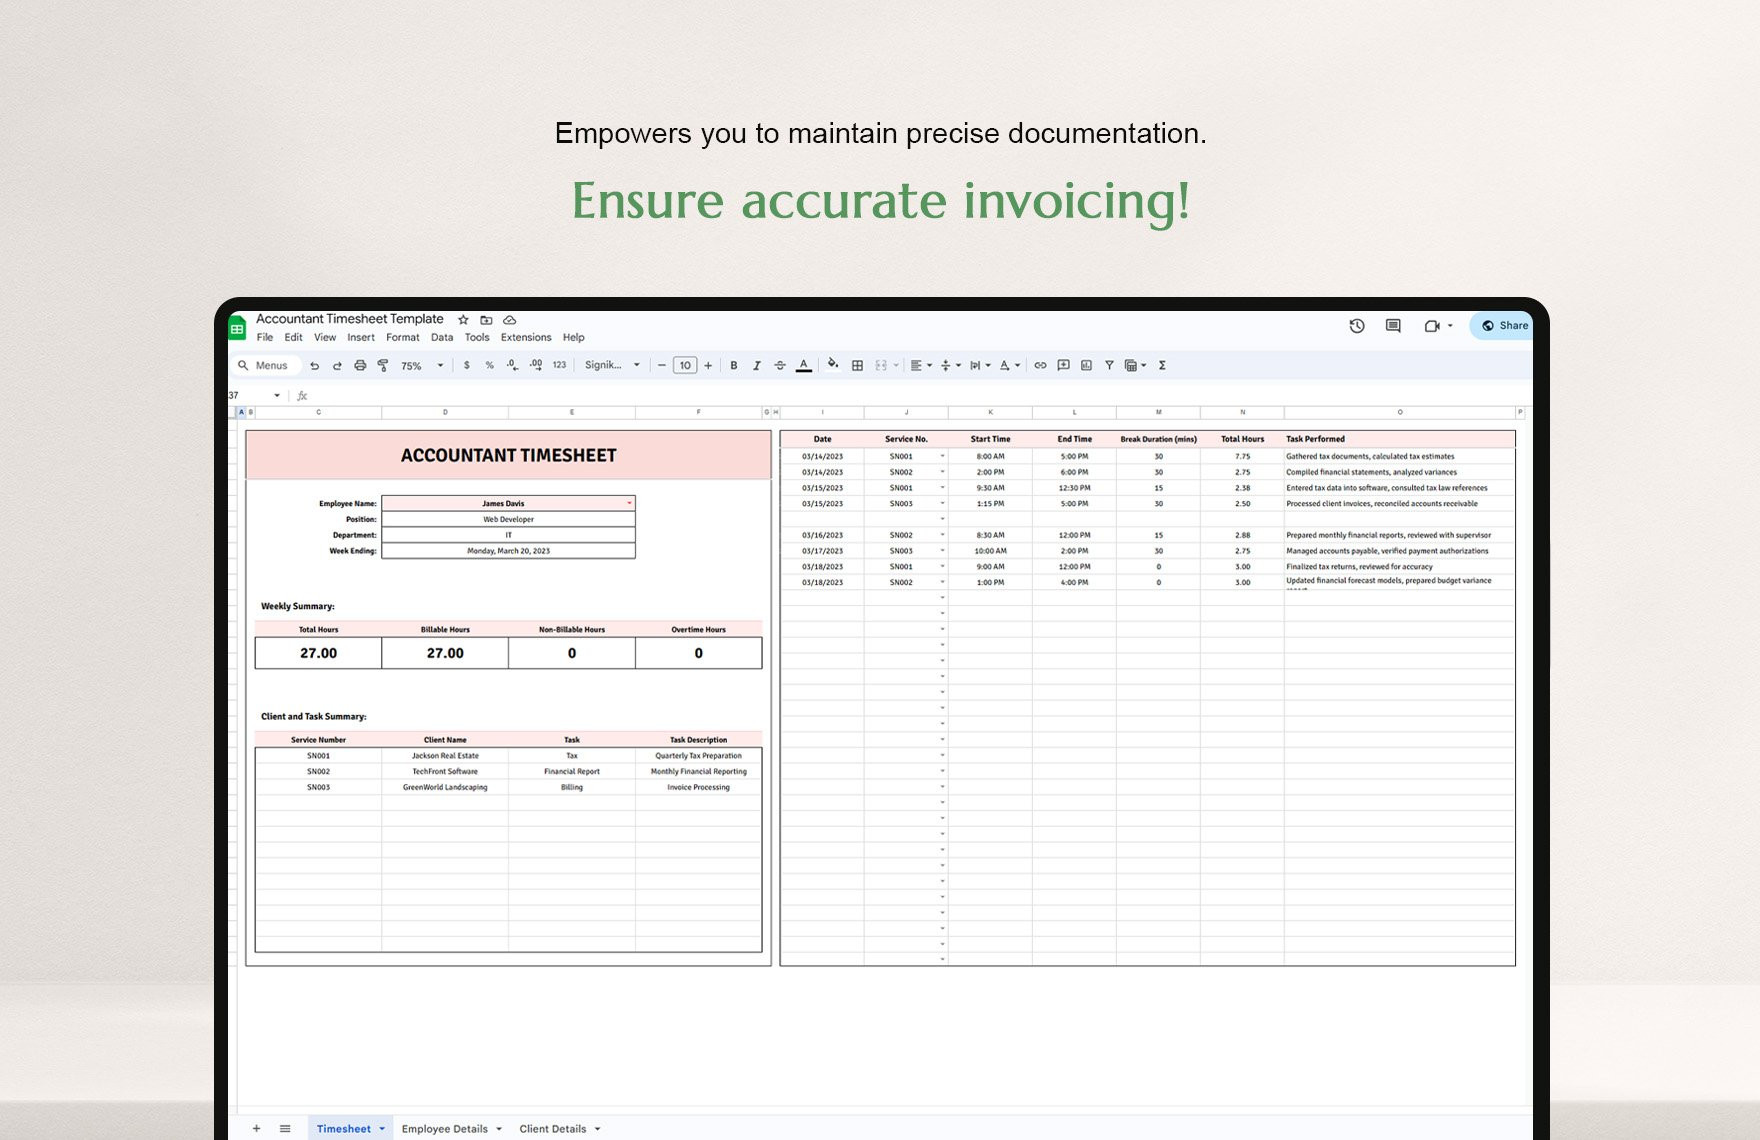Open the Data menu

442,338
